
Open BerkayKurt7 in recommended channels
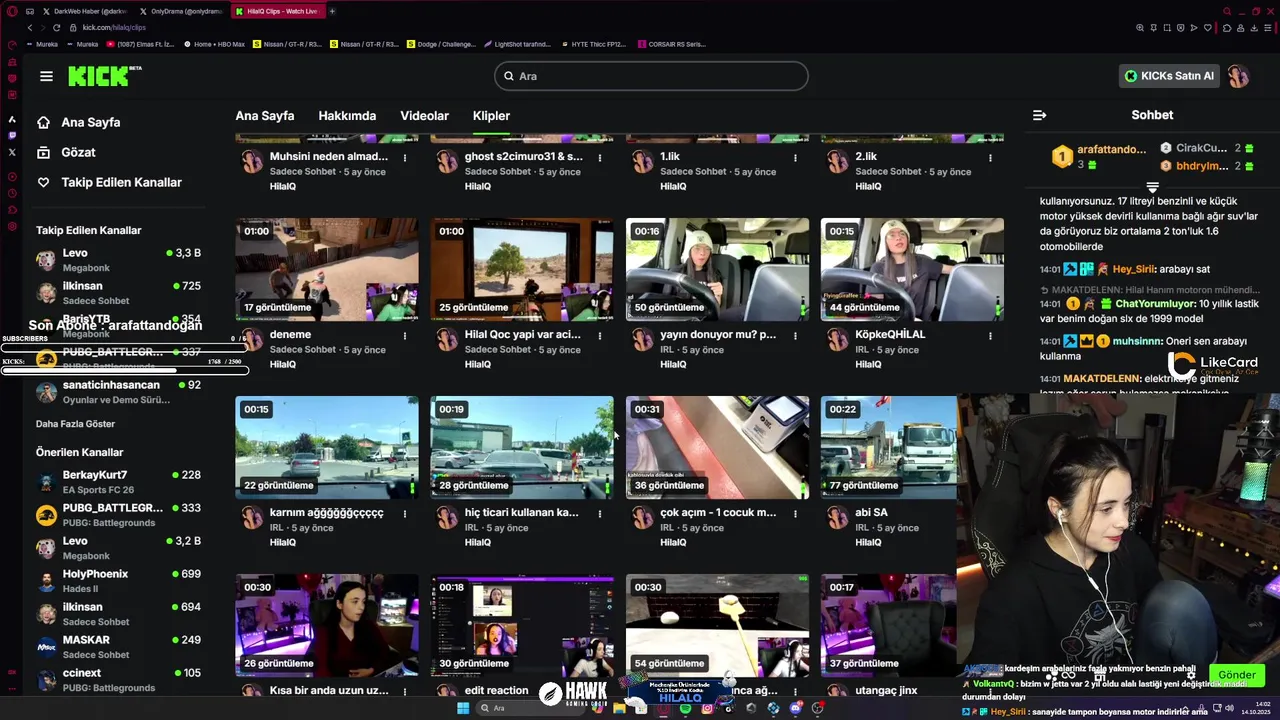pos(118,482)
